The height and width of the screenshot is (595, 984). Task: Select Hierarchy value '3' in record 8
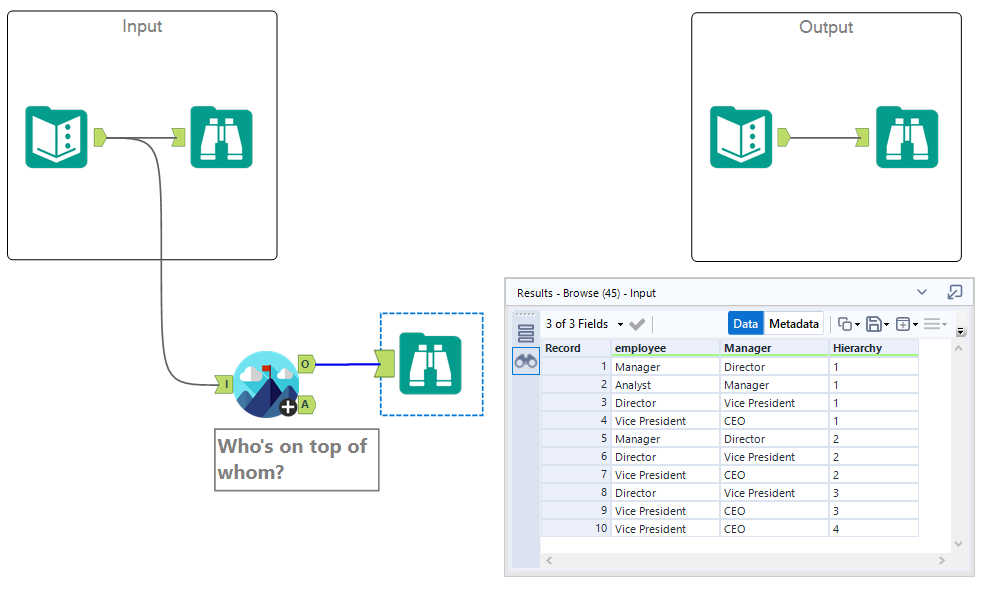point(874,493)
